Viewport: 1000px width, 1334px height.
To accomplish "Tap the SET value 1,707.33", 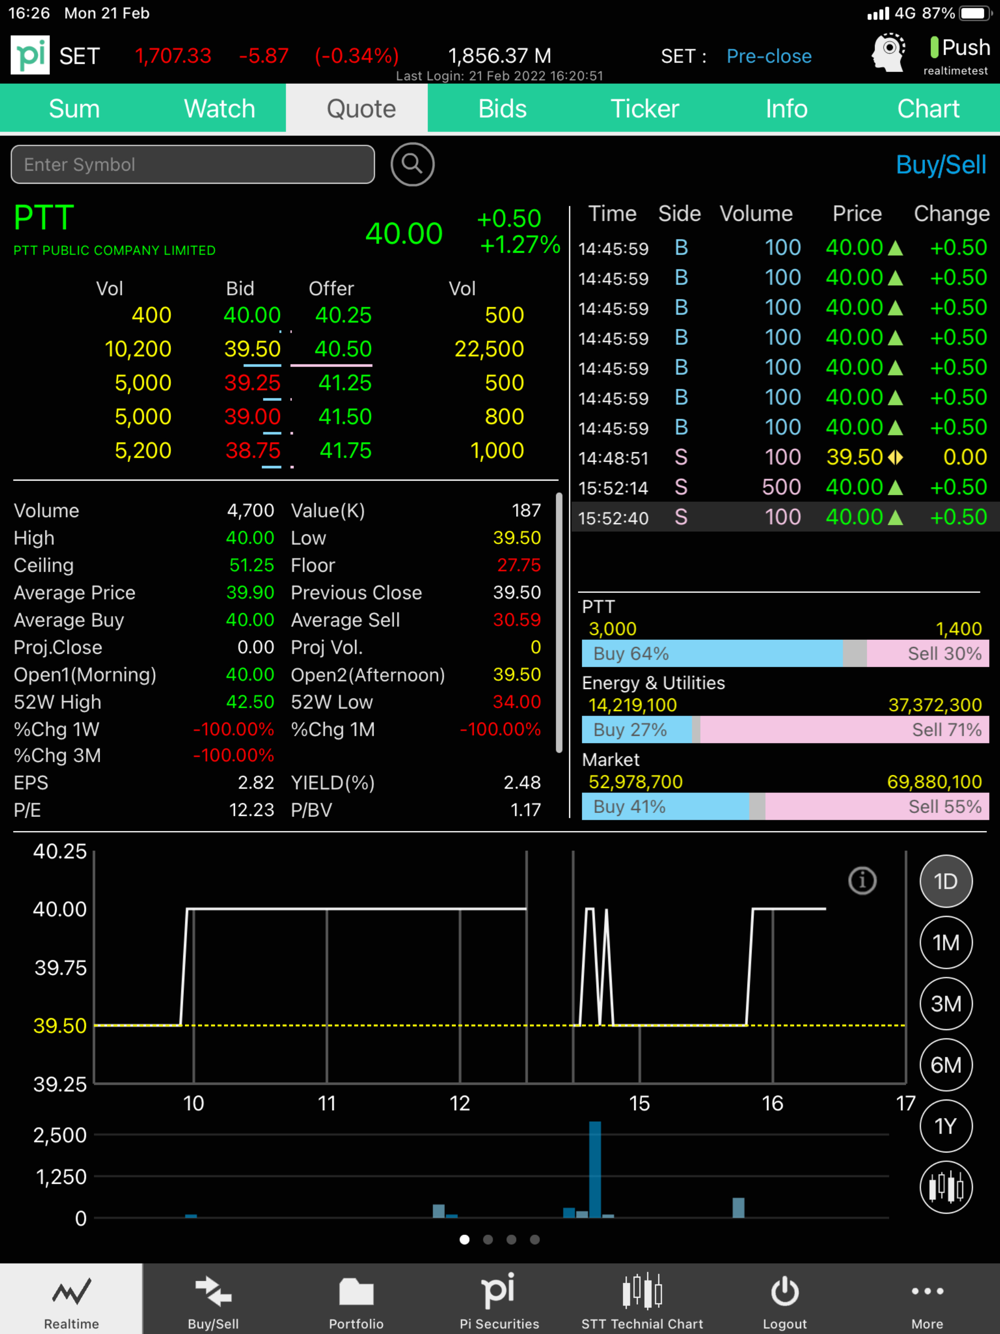I will coord(173,56).
